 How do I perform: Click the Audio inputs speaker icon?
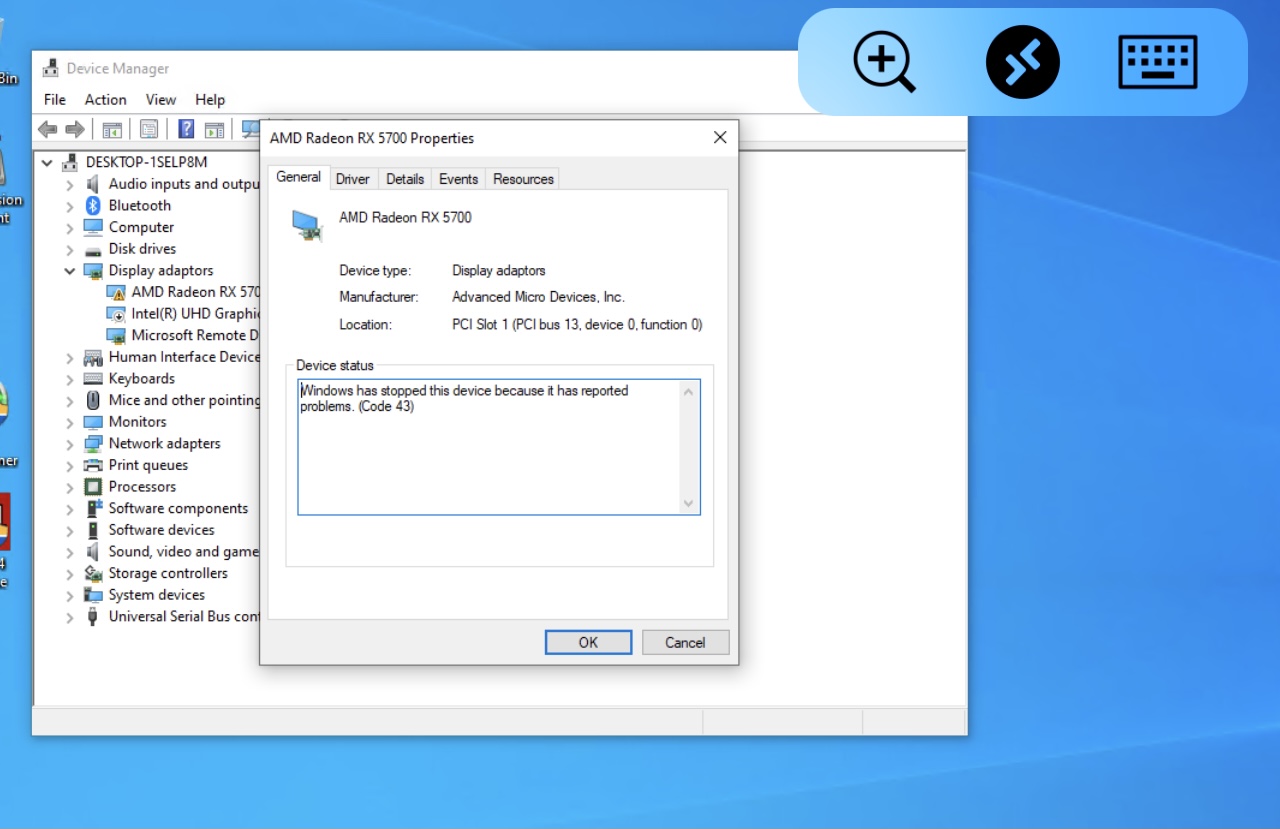coord(93,184)
